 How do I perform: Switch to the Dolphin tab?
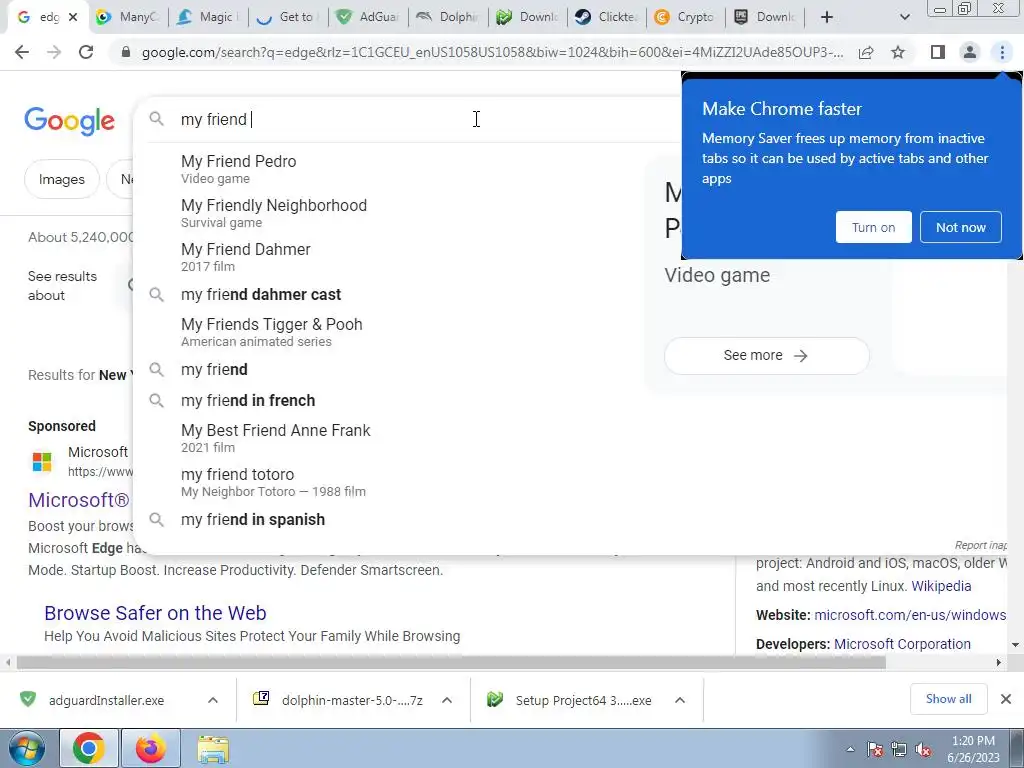tap(447, 17)
